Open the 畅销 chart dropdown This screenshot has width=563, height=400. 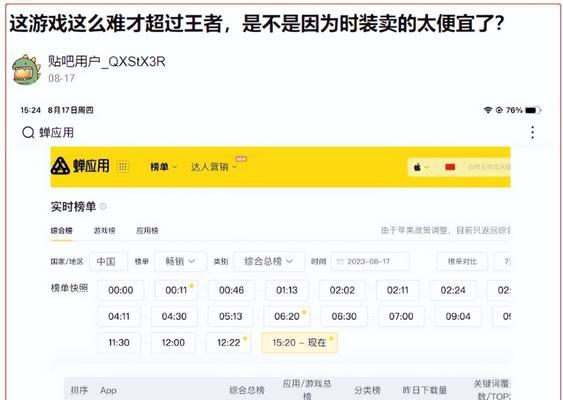[x=181, y=261]
